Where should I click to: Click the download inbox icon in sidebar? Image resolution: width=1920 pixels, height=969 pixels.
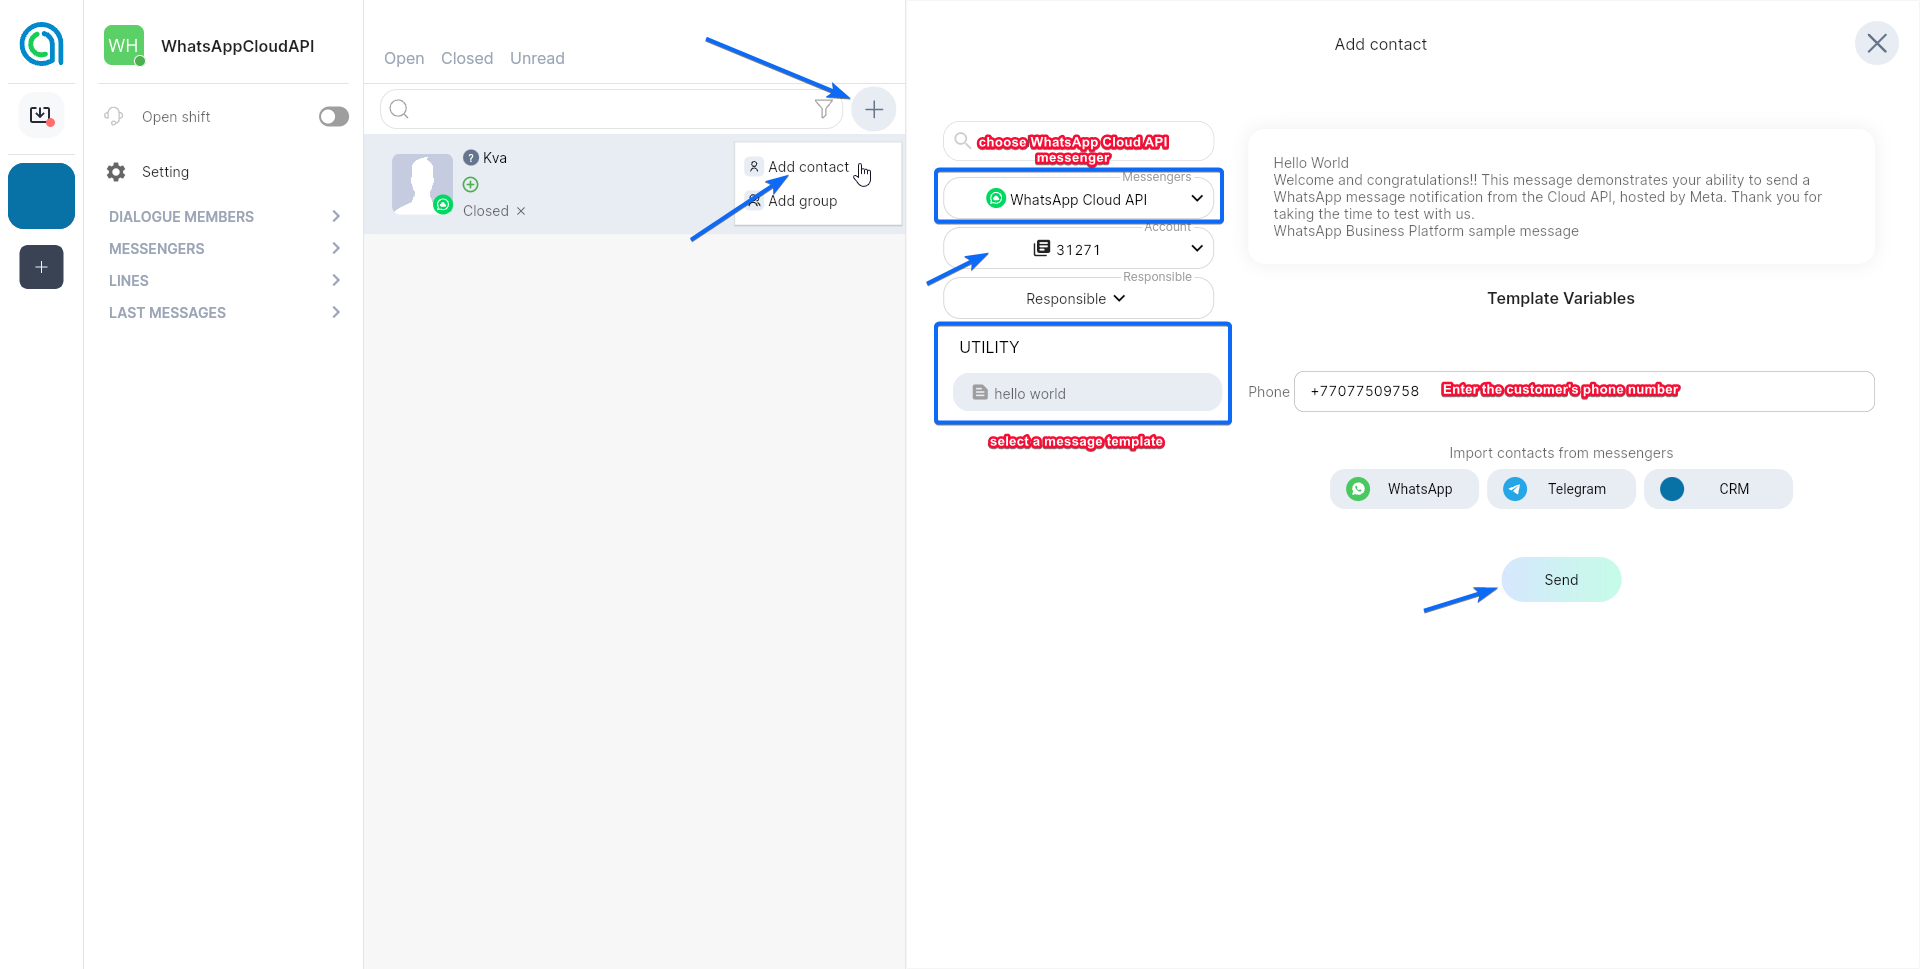[x=41, y=116]
